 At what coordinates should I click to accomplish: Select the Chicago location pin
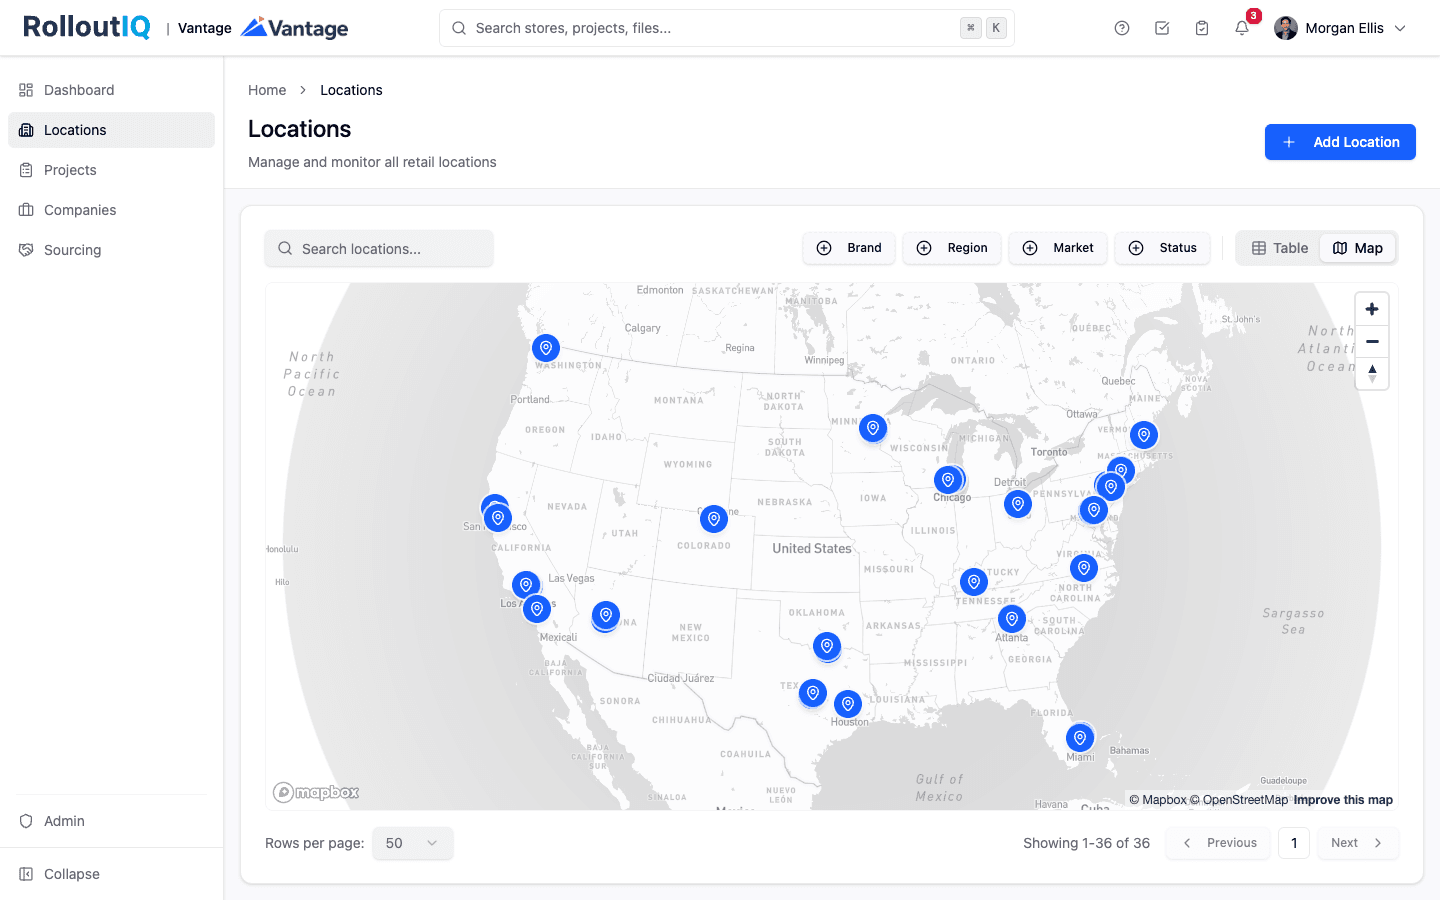(x=948, y=480)
